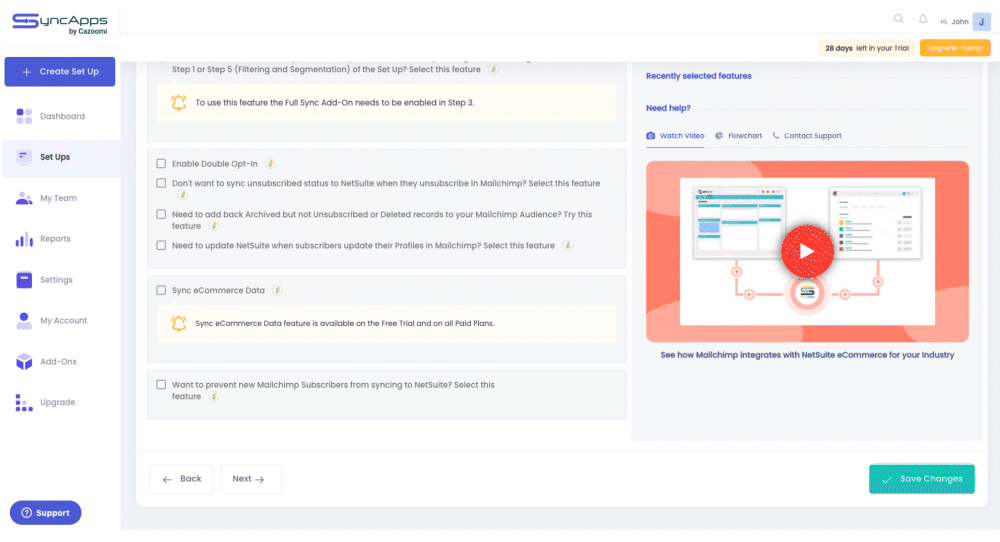
Task: Enable Double Opt-In checkbox
Action: [x=161, y=164]
